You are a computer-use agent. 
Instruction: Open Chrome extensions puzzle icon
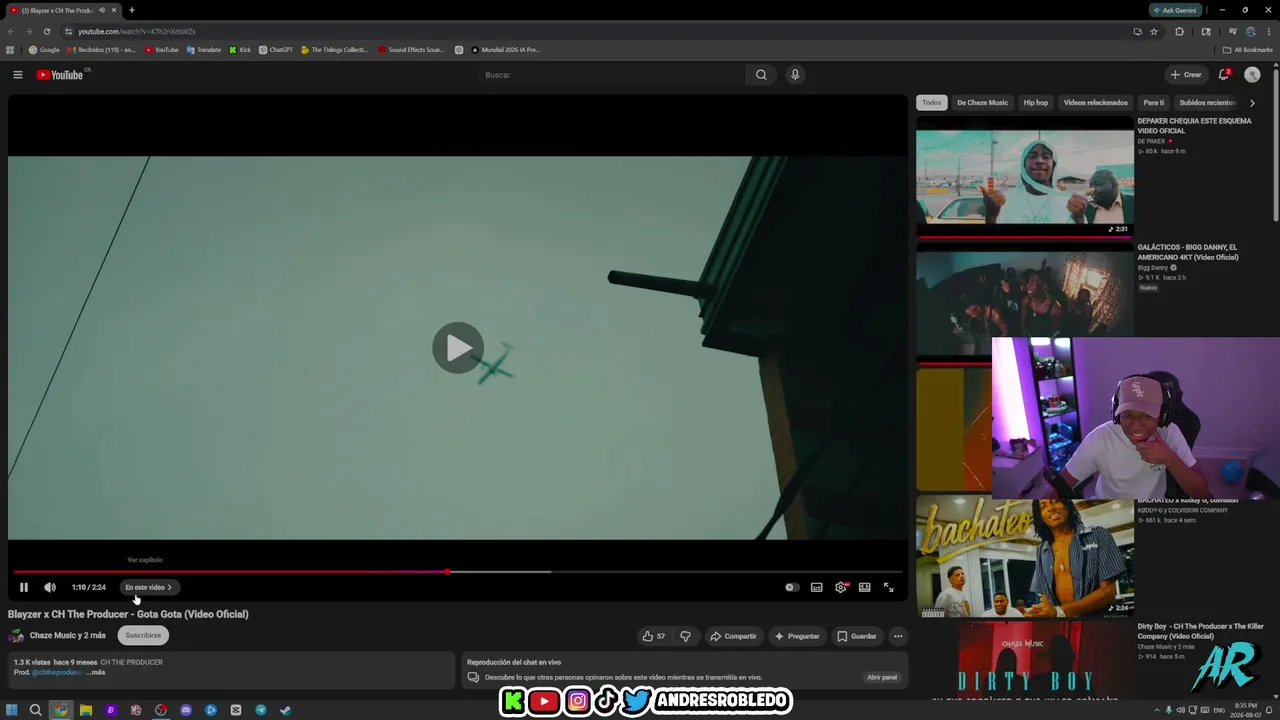pyautogui.click(x=1179, y=31)
